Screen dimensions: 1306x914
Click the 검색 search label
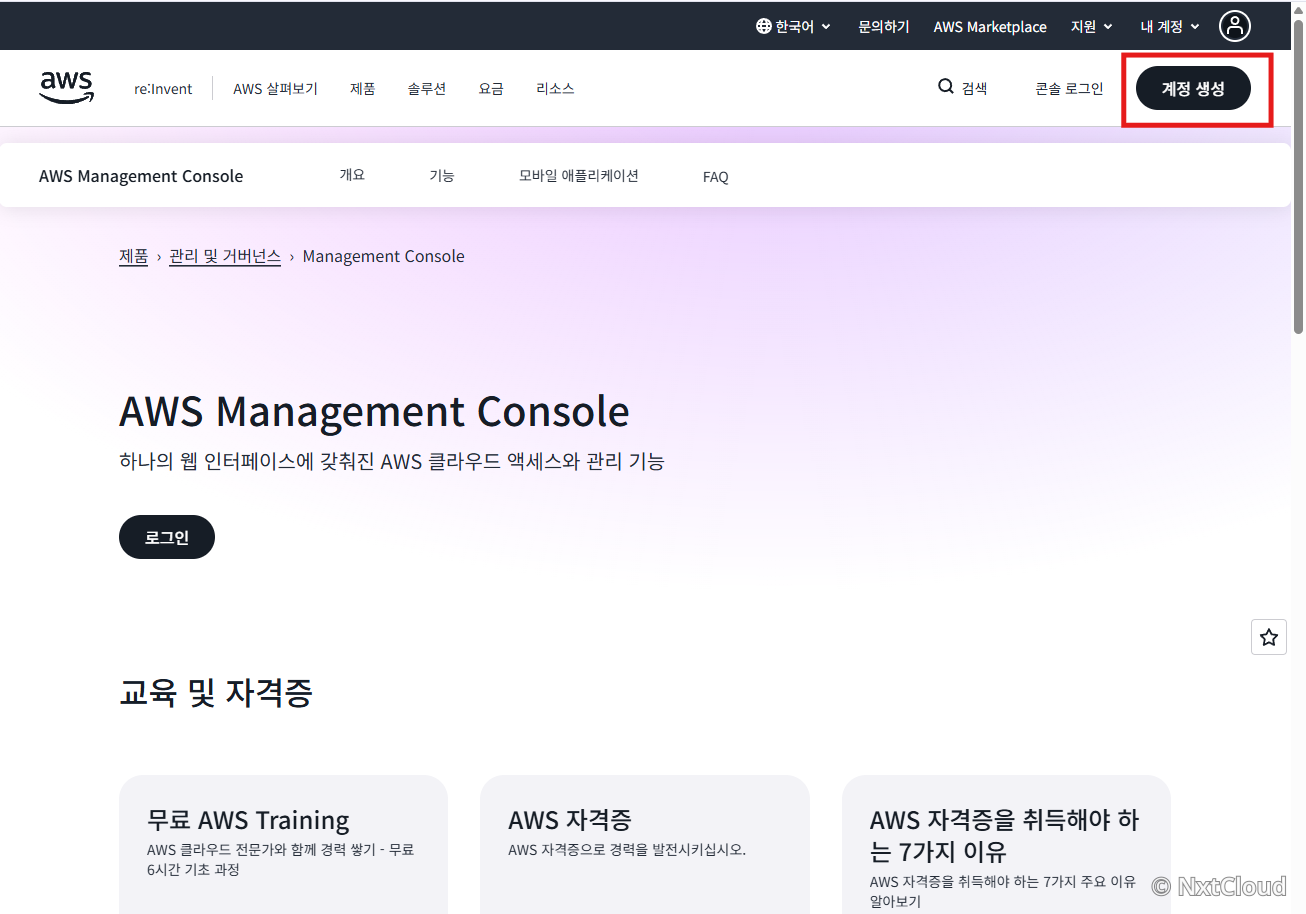974,89
